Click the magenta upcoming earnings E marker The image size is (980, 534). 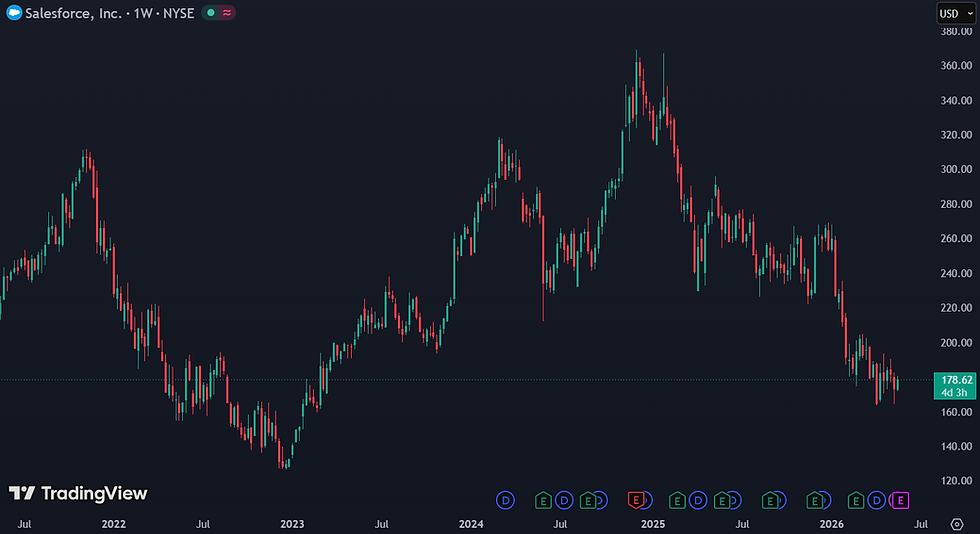(900, 500)
